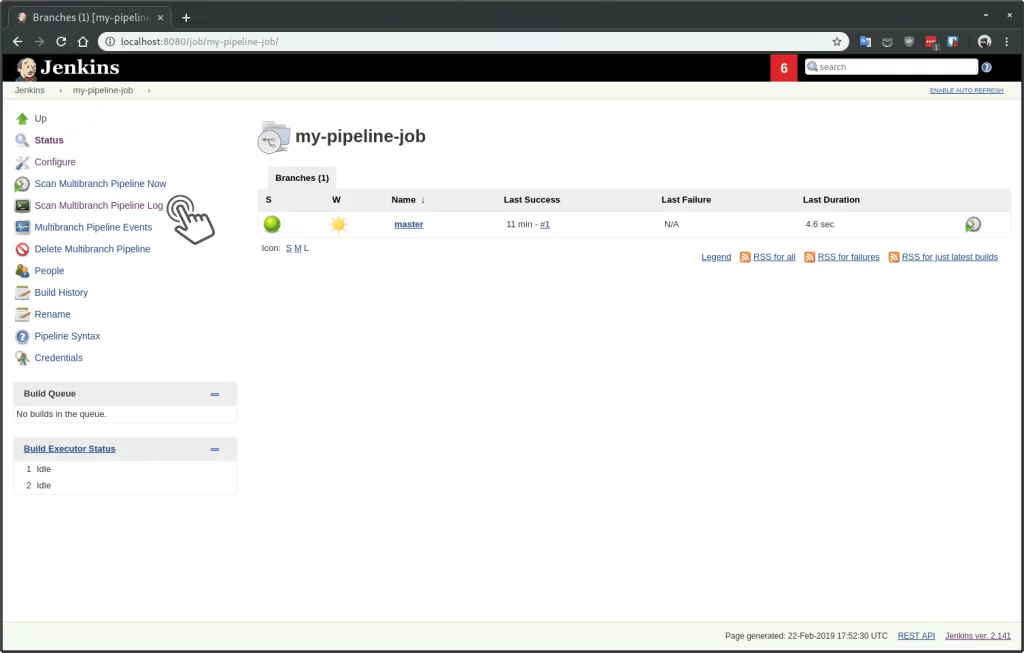The width and height of the screenshot is (1024, 653).
Task: Click the Jenkins breadcrumb link
Action: [29, 91]
